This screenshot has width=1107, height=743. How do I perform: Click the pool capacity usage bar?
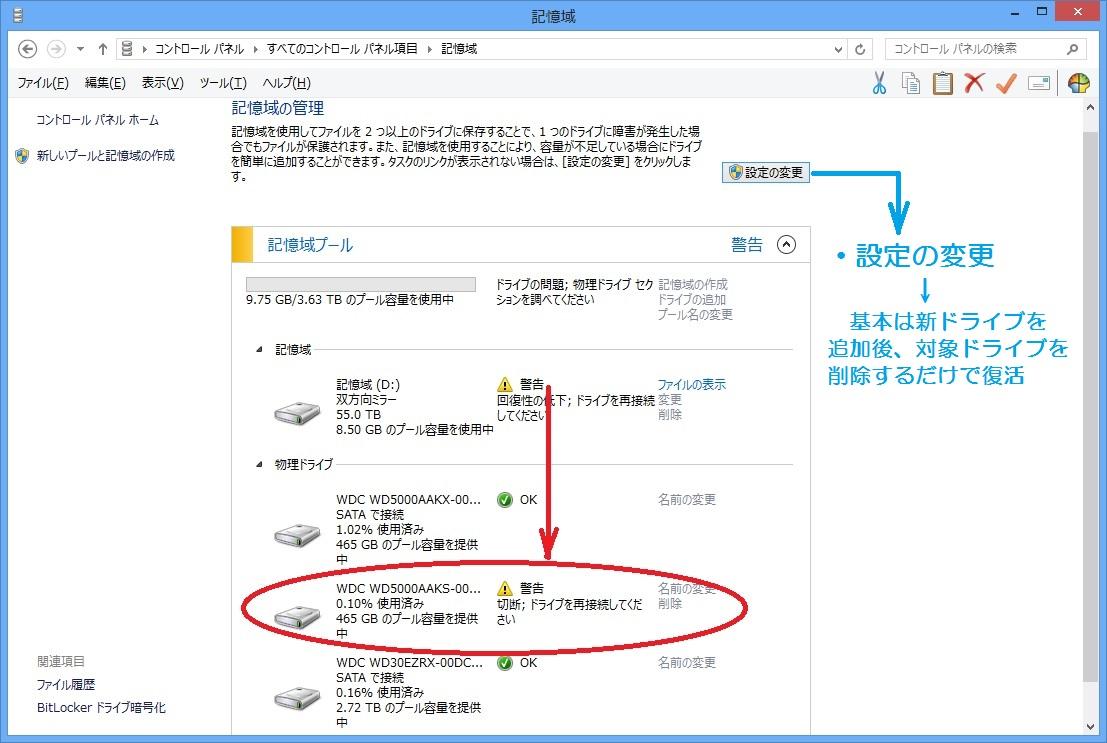pyautogui.click(x=361, y=284)
